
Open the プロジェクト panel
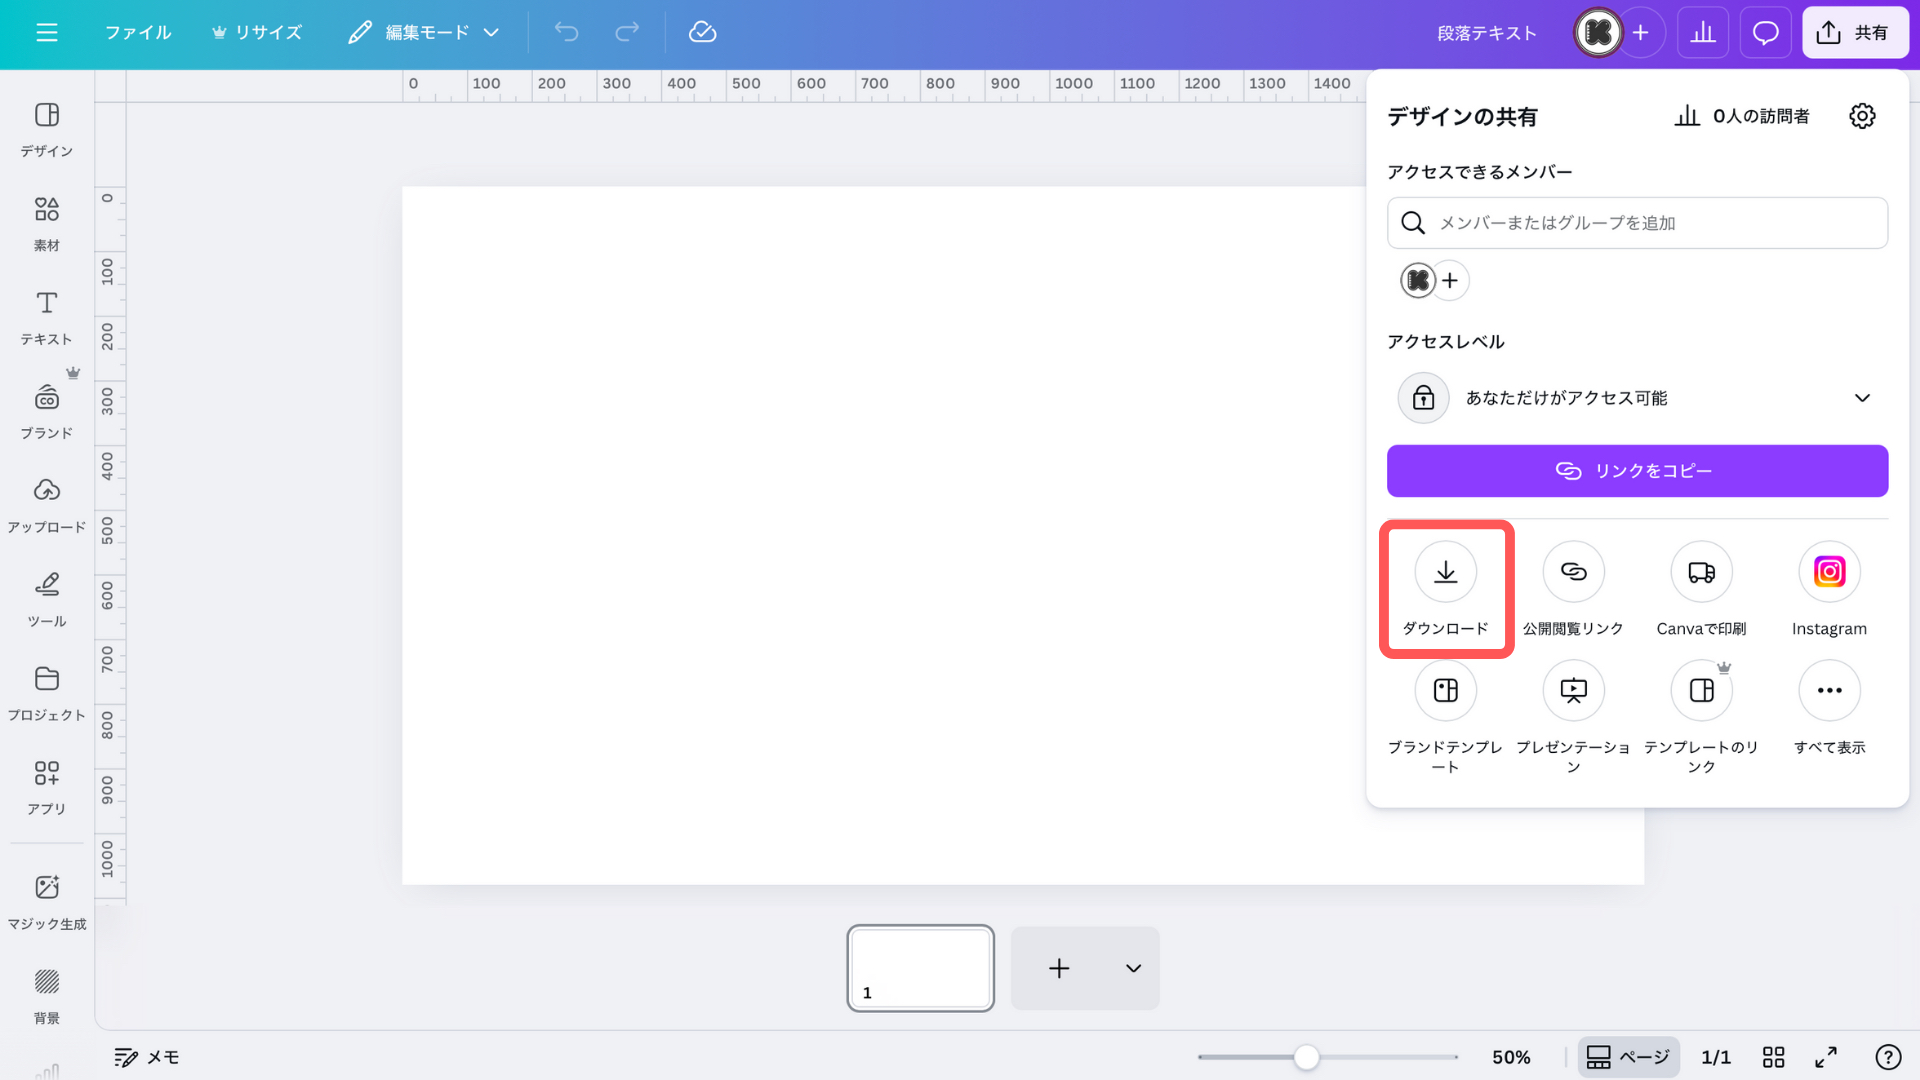click(47, 694)
